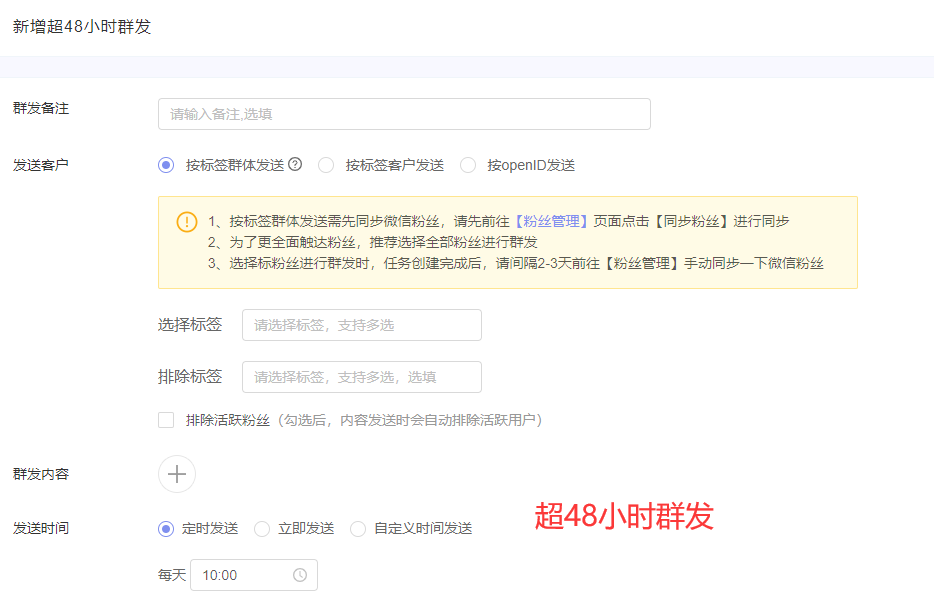Click the question mark help icon beside 按标签群体发送
934x598 pixels.
[x=294, y=165]
